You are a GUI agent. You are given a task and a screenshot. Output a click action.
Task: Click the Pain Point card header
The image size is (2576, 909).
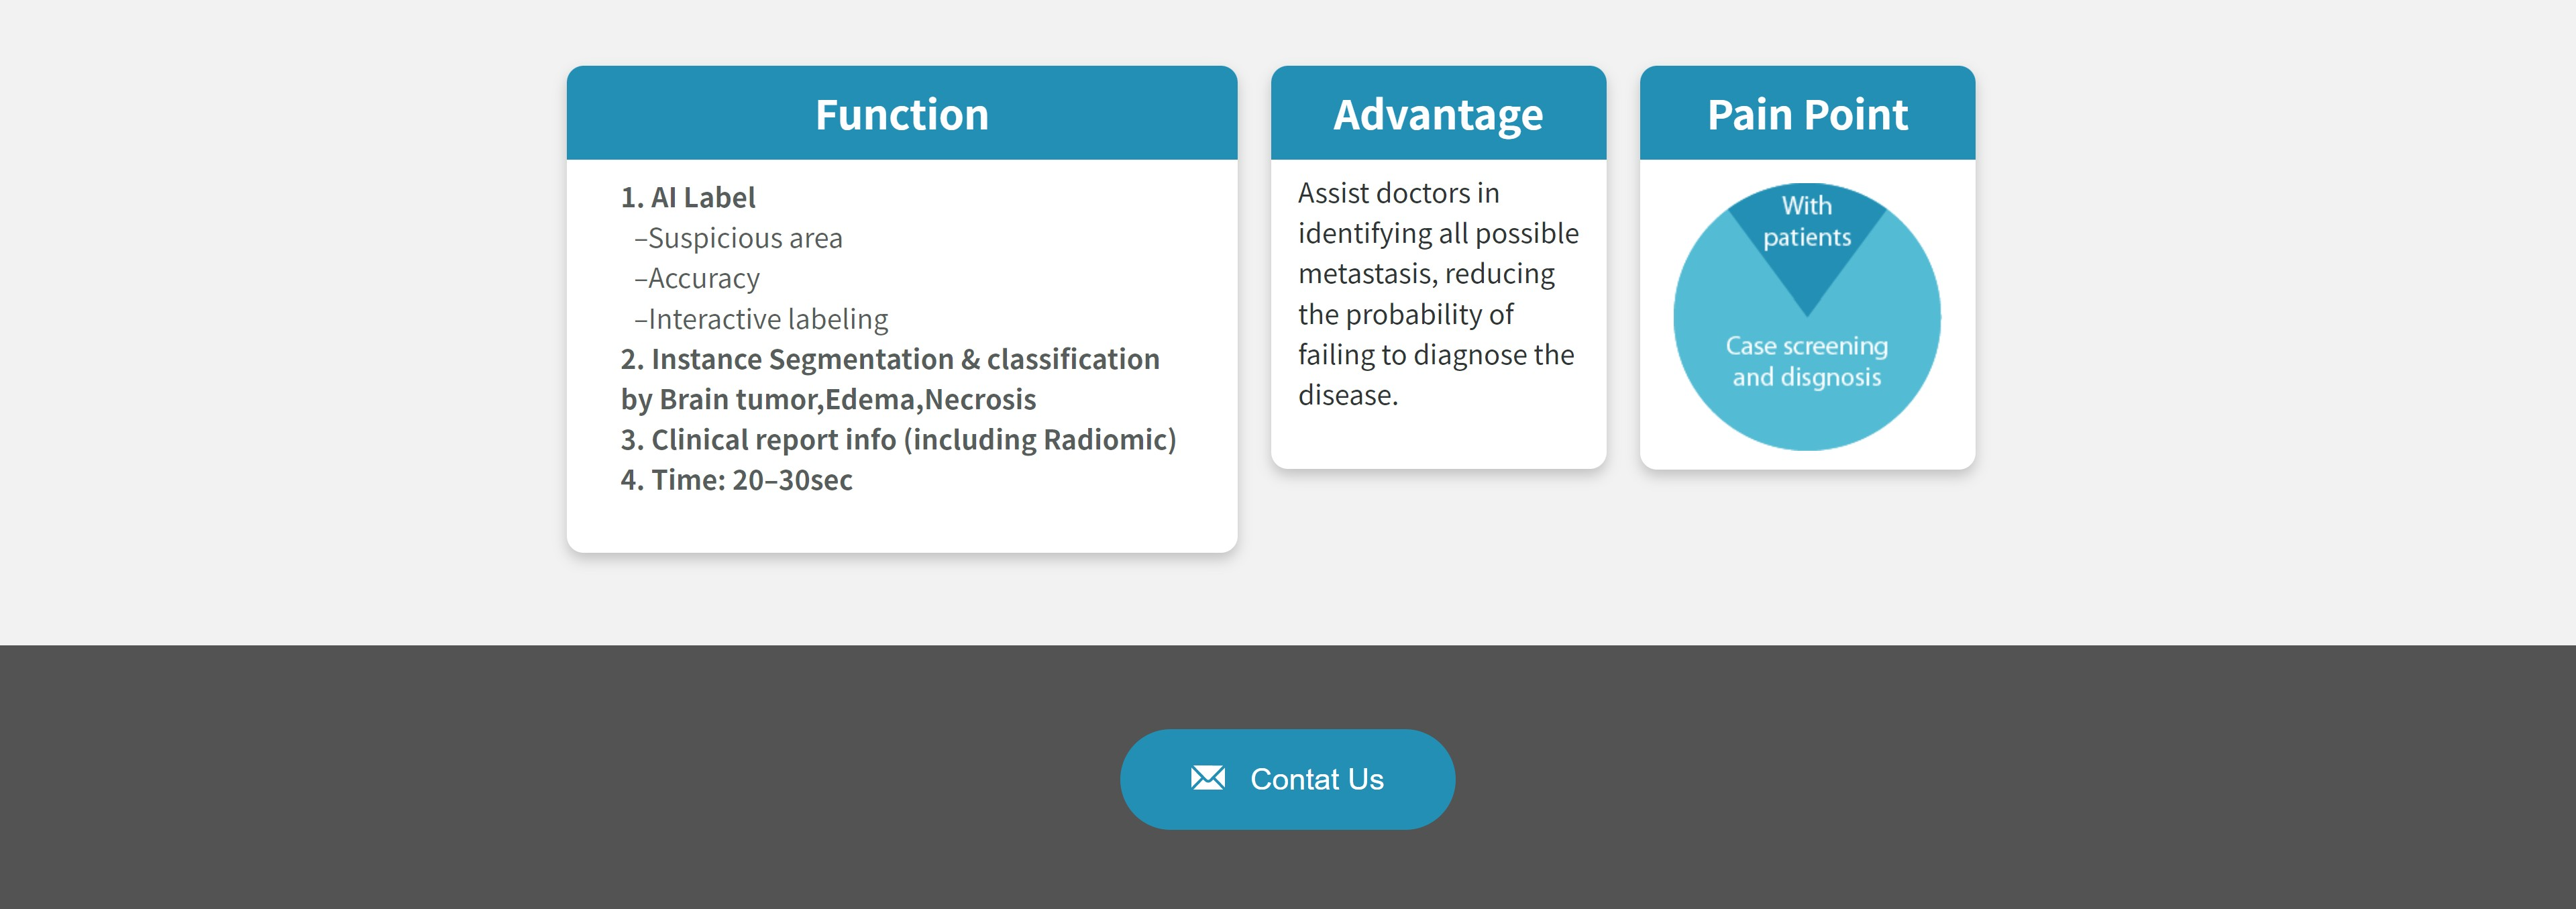[1806, 114]
